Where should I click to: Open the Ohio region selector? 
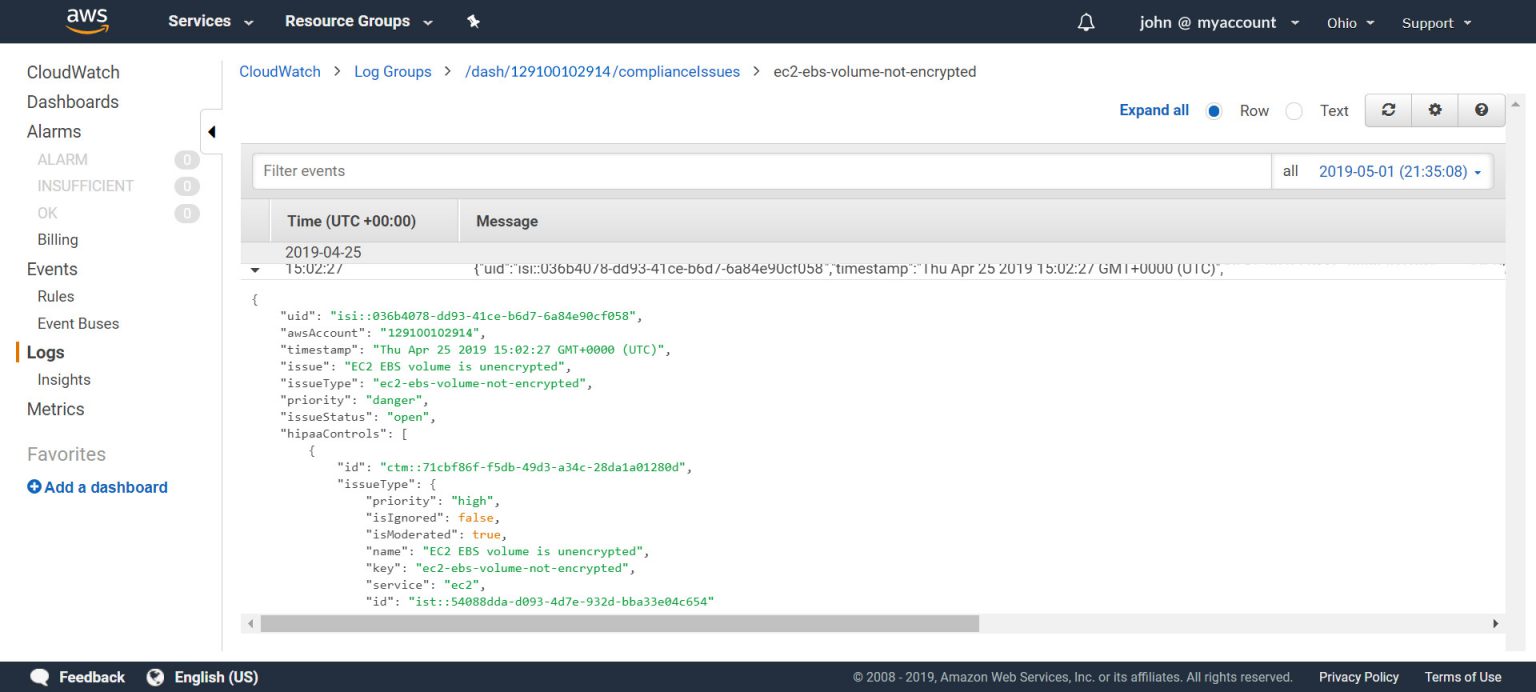tap(1351, 22)
